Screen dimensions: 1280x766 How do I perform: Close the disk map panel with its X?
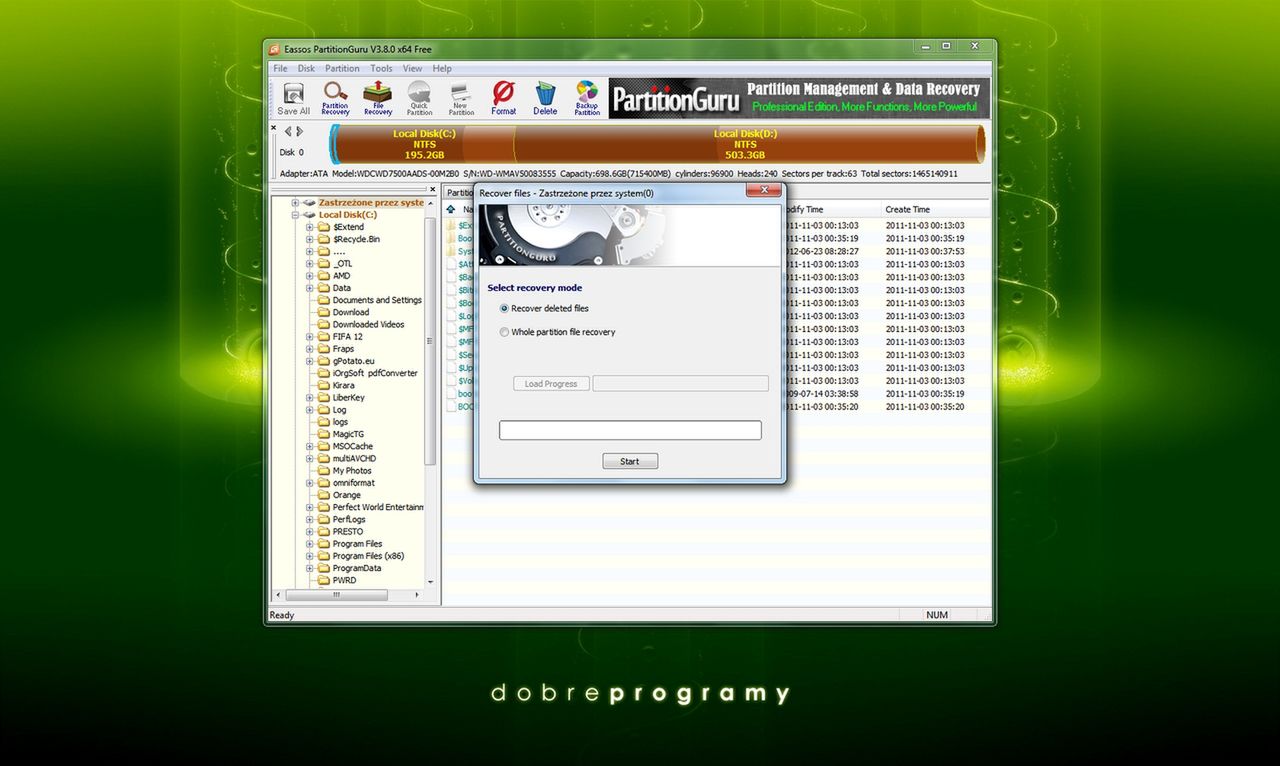[x=274, y=128]
